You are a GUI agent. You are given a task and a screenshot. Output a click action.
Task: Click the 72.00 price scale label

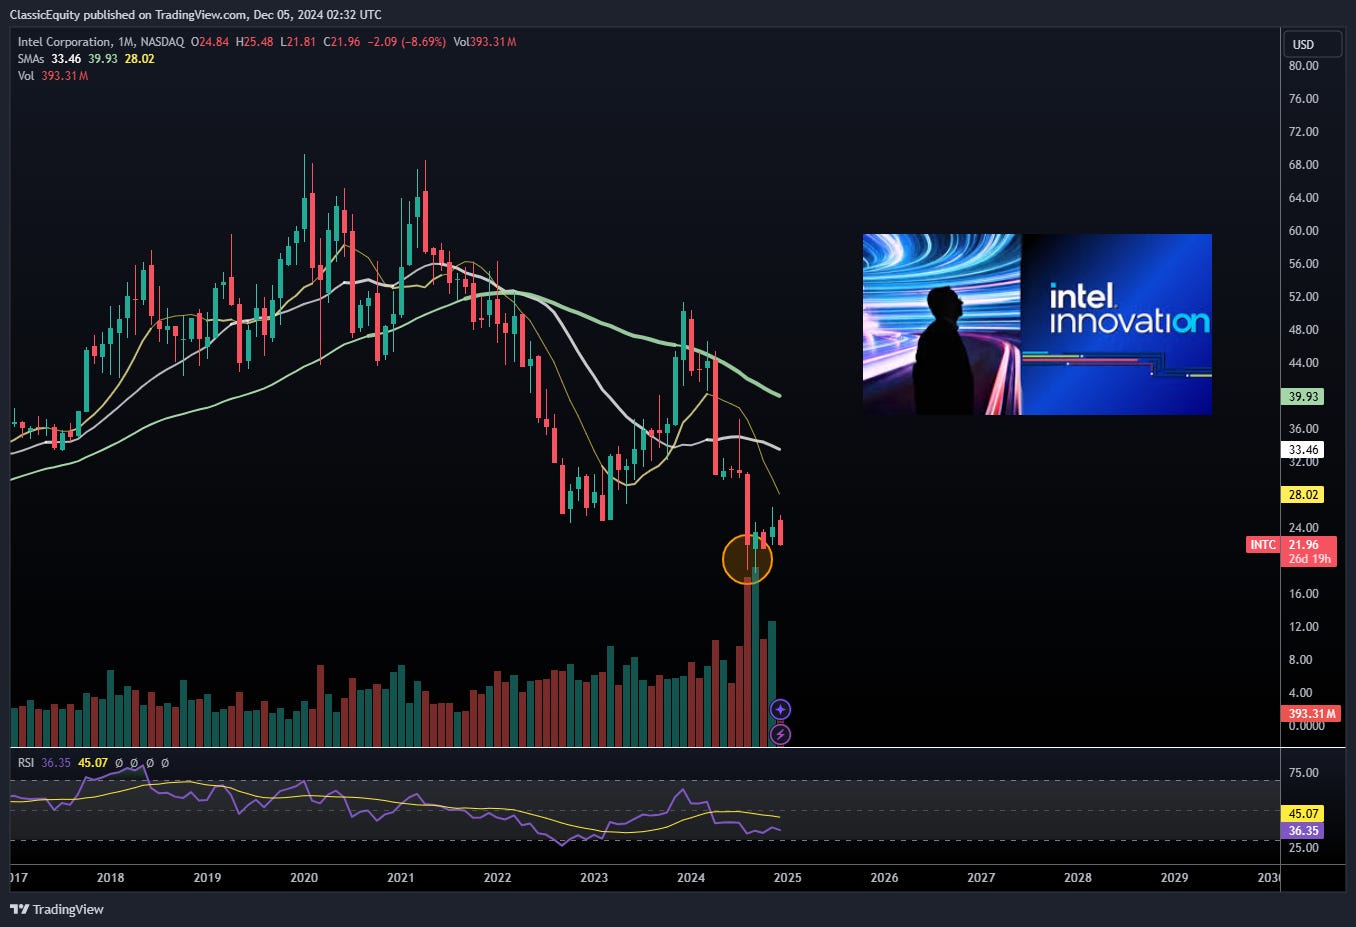[x=1303, y=132]
